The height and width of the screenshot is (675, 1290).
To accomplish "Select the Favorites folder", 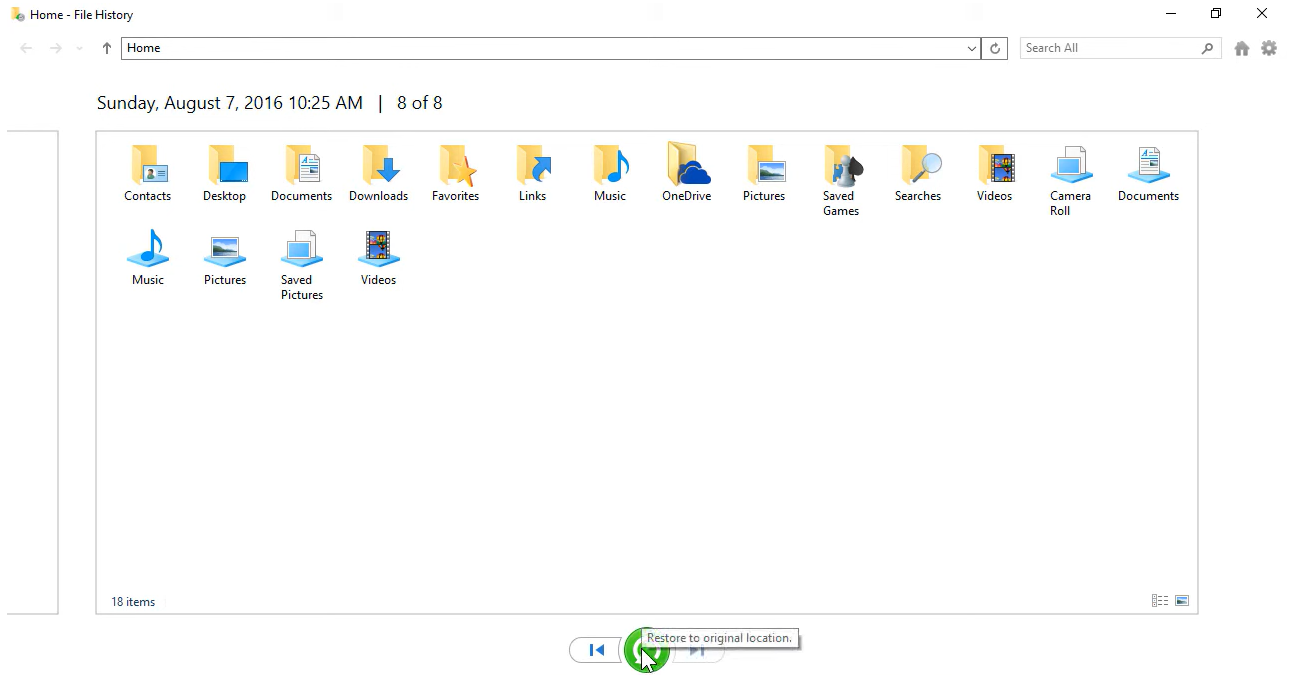I will coord(455,174).
